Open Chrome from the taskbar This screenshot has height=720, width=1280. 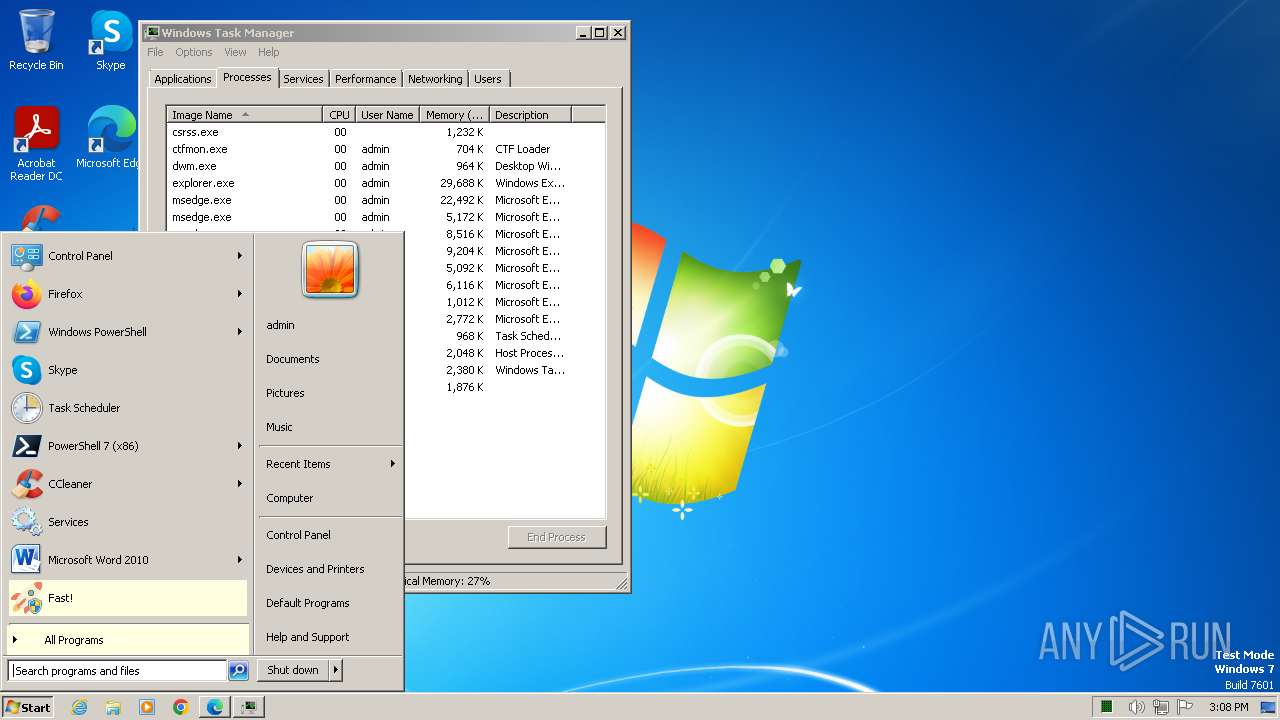[181, 707]
